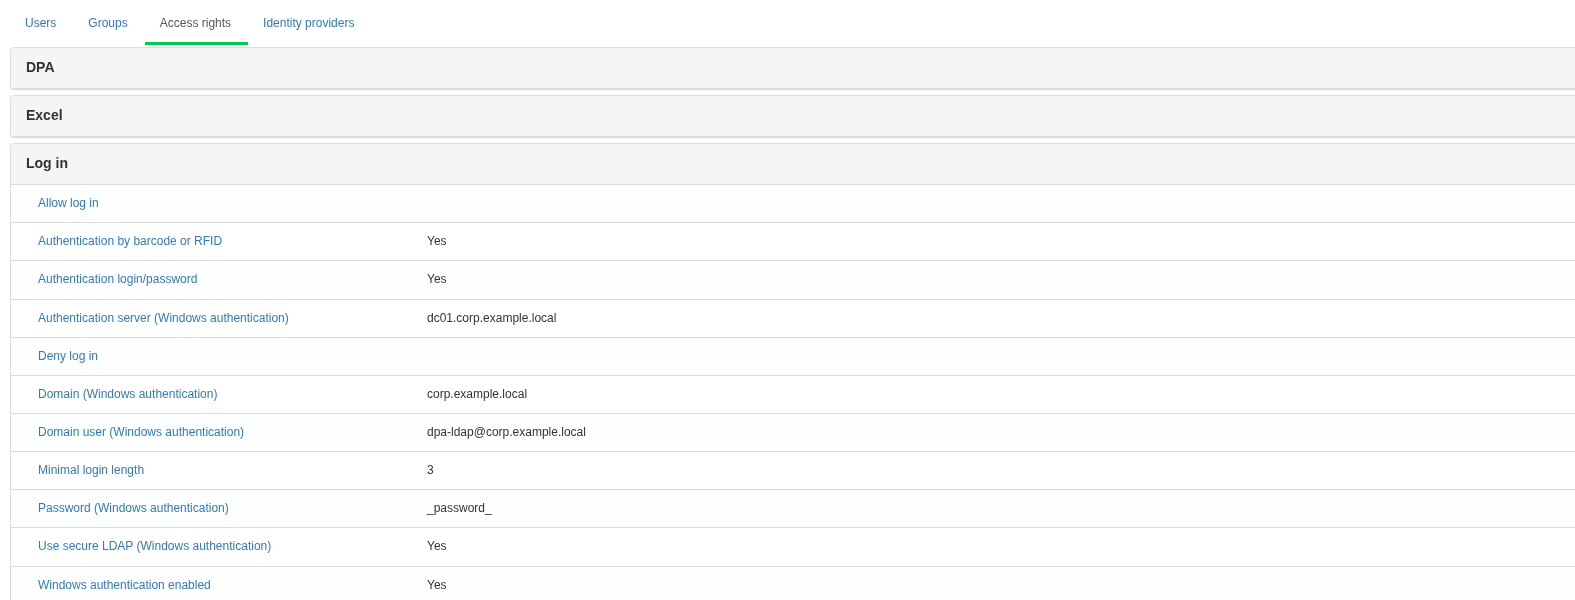Click the _password_ value
This screenshot has width=1575, height=600.
click(459, 508)
